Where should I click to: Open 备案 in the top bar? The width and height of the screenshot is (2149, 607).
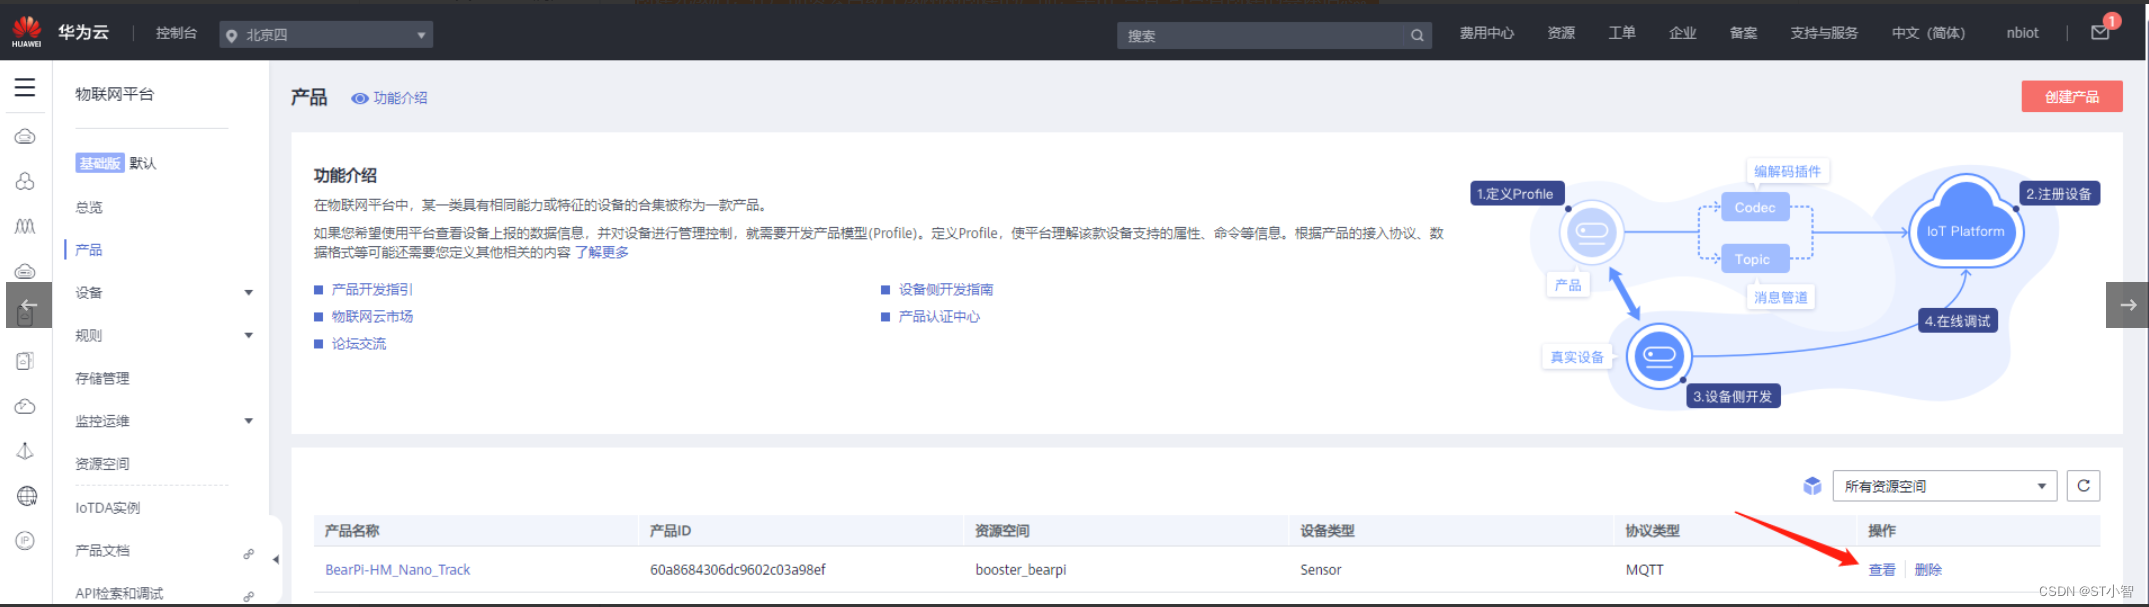click(1744, 33)
